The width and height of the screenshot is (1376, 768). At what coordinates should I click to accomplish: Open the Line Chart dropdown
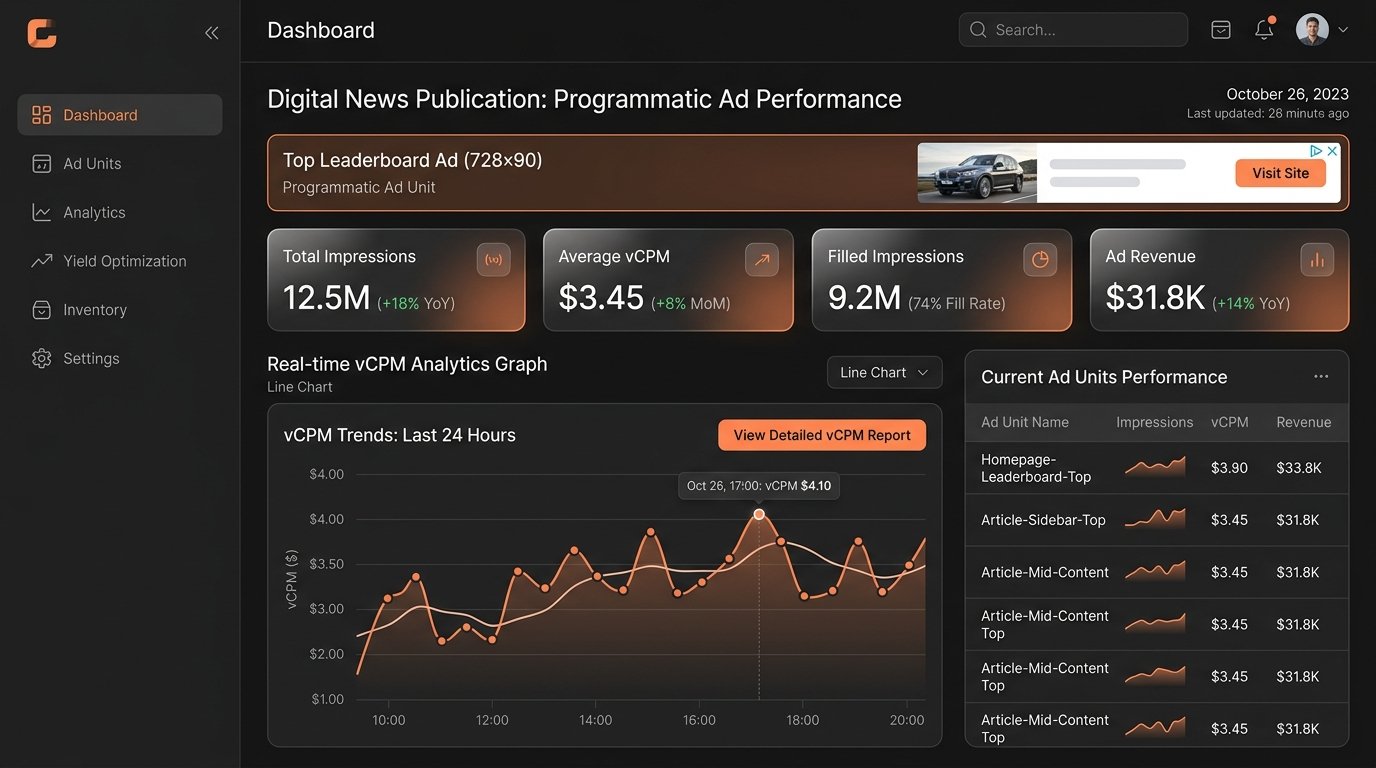click(x=885, y=373)
